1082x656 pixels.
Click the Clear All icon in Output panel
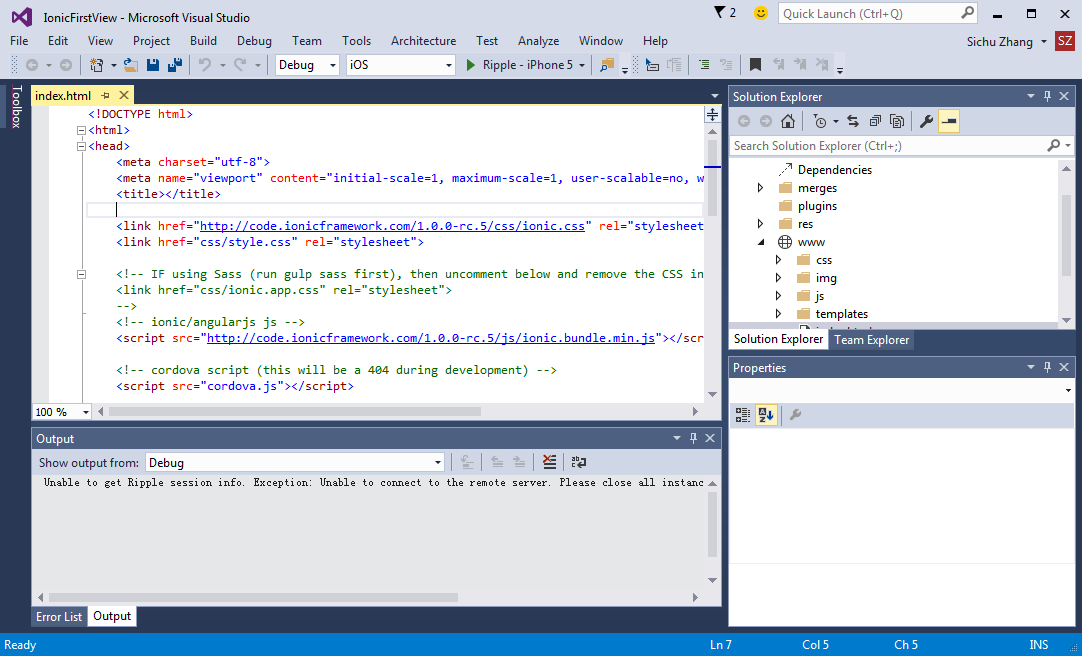coord(549,462)
